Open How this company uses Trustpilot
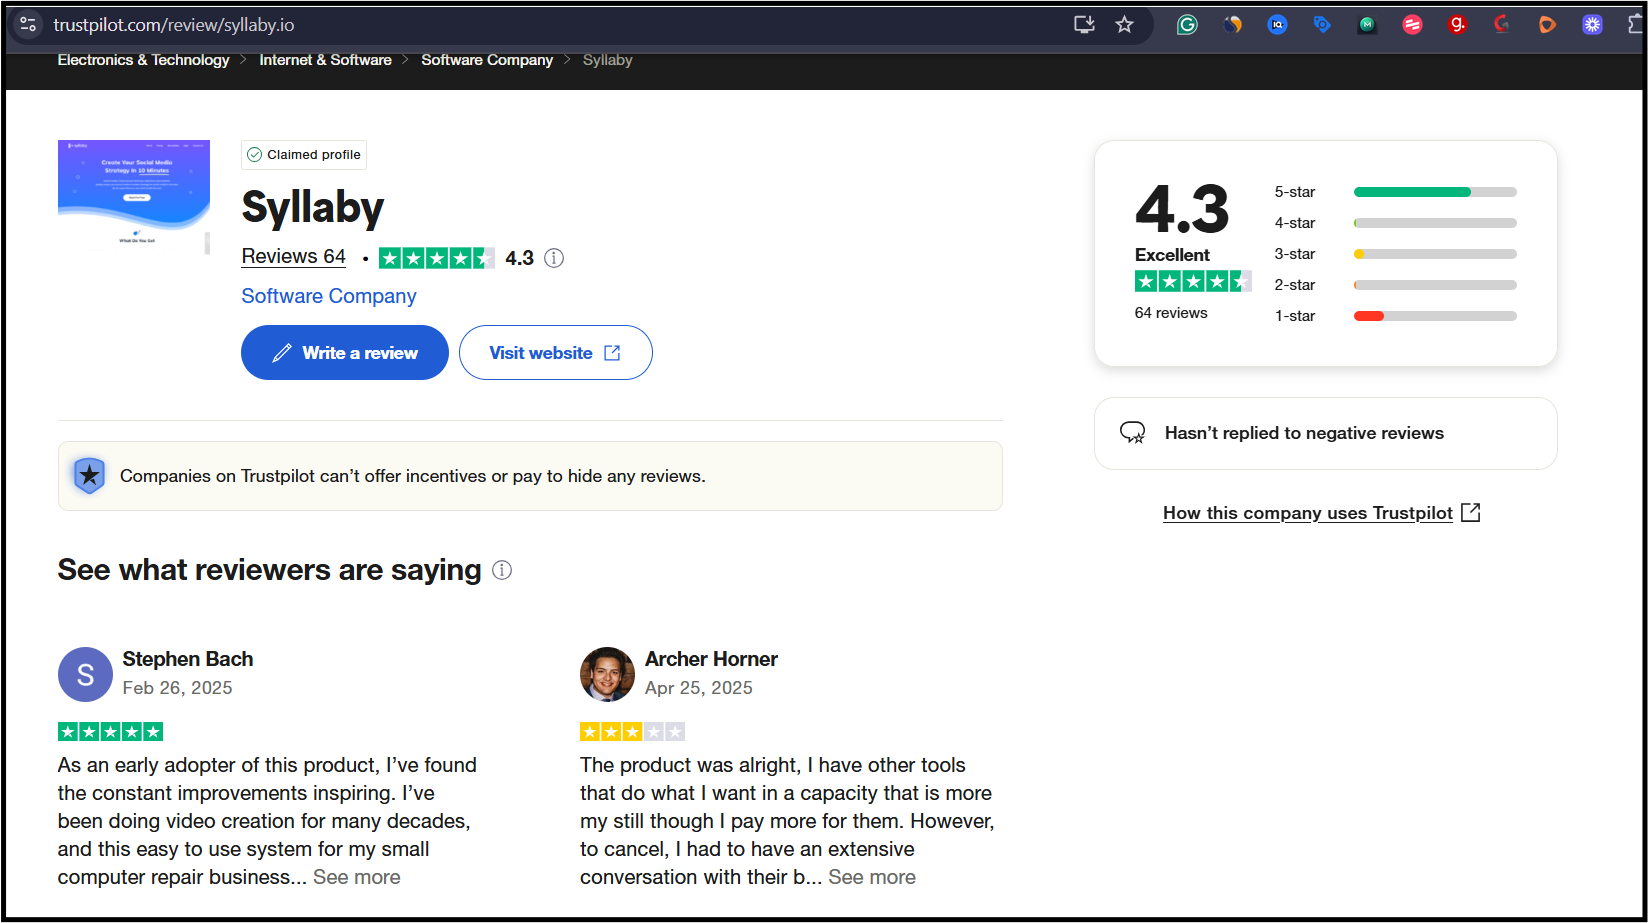This screenshot has height=923, width=1648. (x=1307, y=513)
